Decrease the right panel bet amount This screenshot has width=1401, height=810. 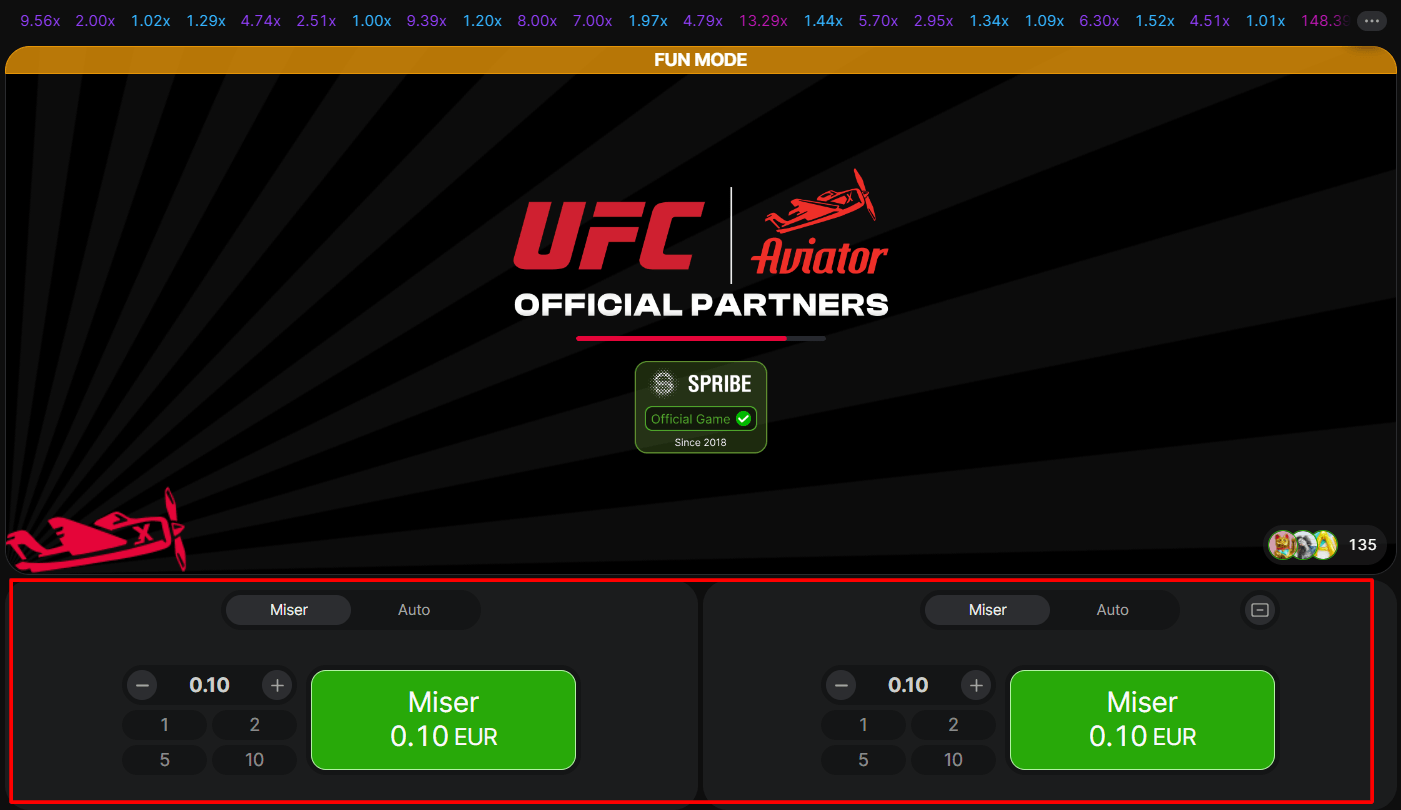coord(842,685)
